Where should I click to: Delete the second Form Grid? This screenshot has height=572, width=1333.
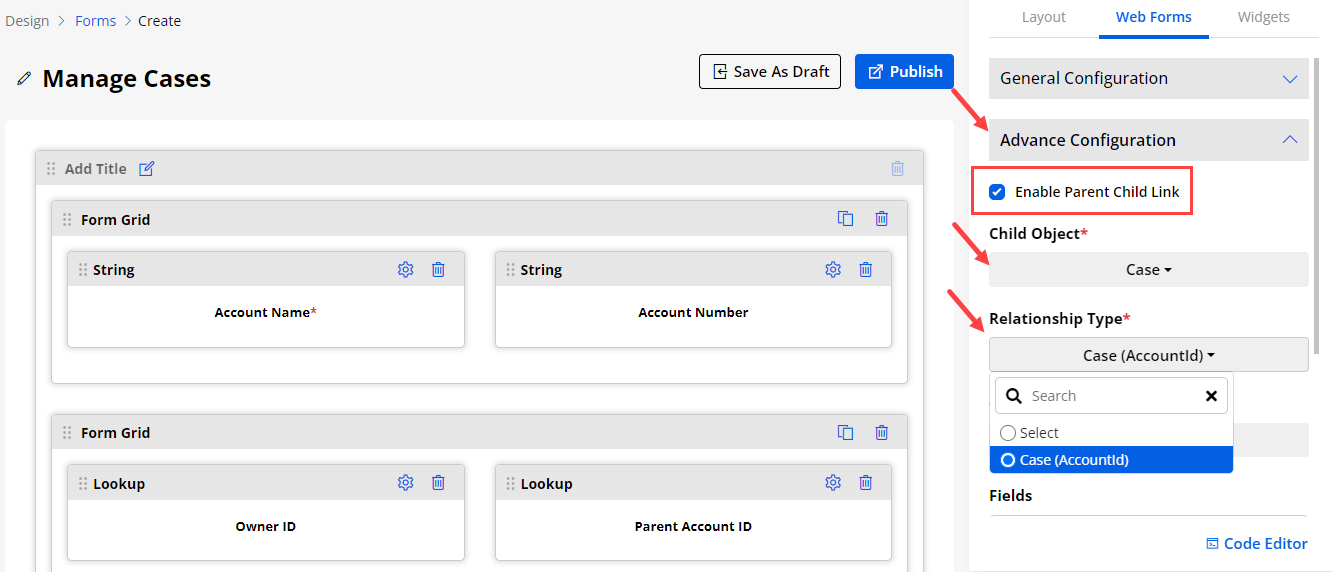coord(881,433)
